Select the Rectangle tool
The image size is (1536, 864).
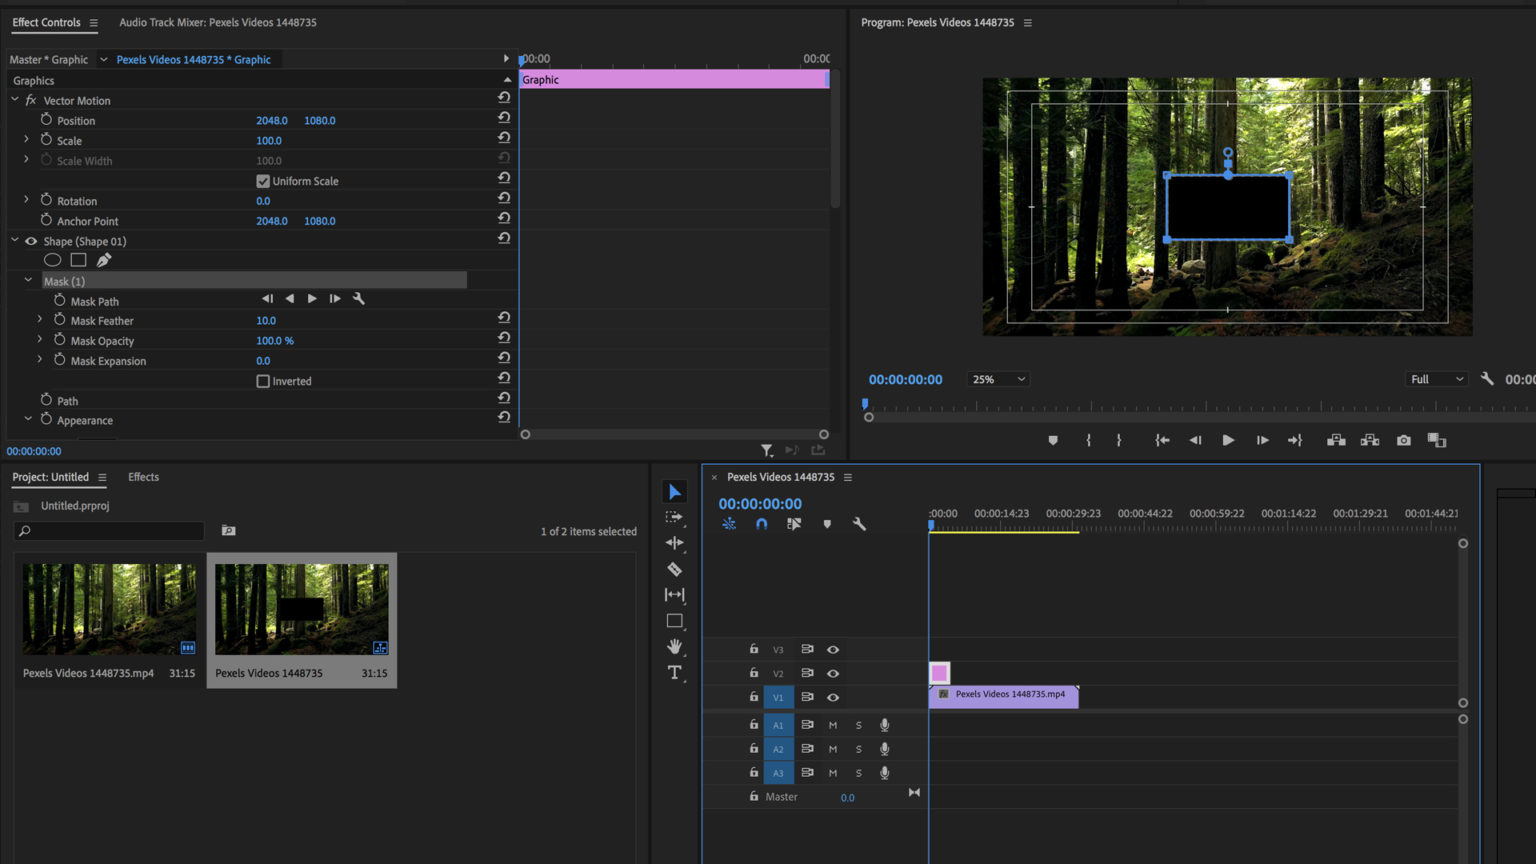(x=675, y=620)
